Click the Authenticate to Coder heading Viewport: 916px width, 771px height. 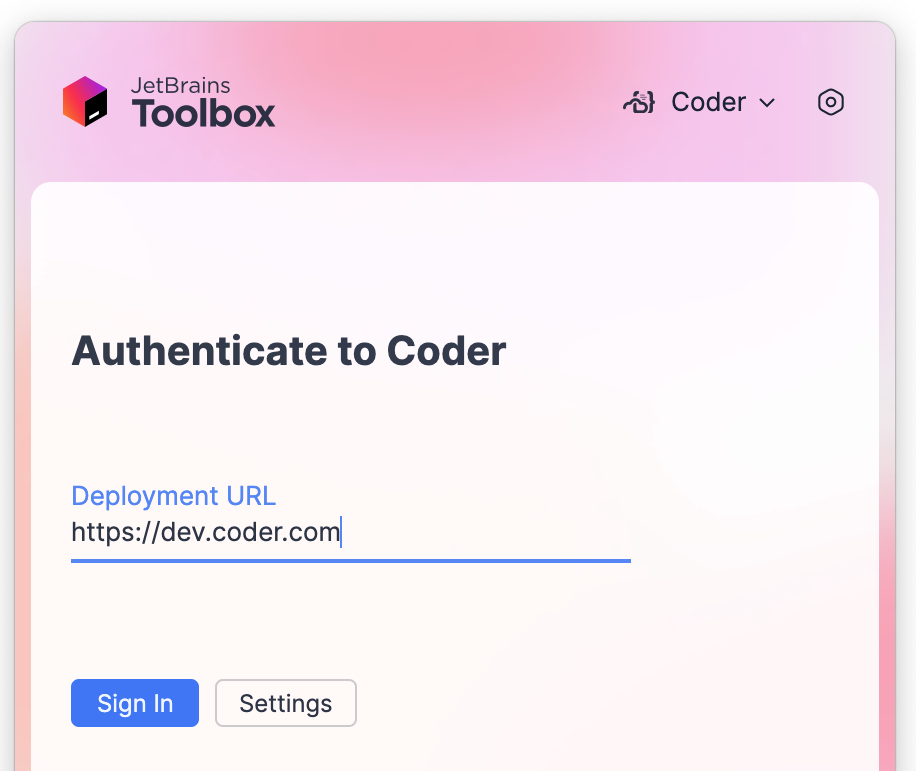pyautogui.click(x=288, y=351)
